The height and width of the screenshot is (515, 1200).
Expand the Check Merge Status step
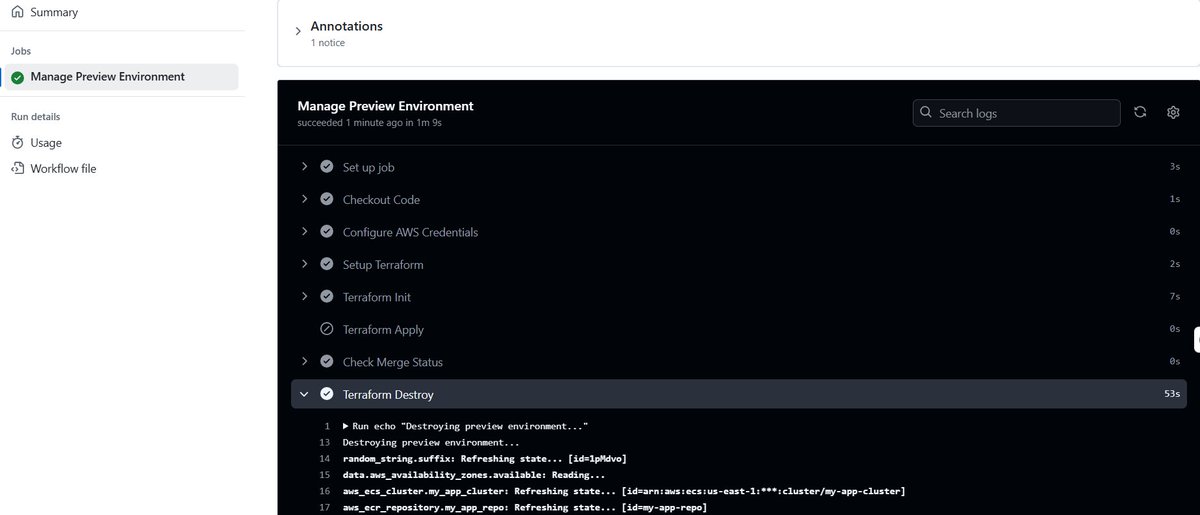304,362
